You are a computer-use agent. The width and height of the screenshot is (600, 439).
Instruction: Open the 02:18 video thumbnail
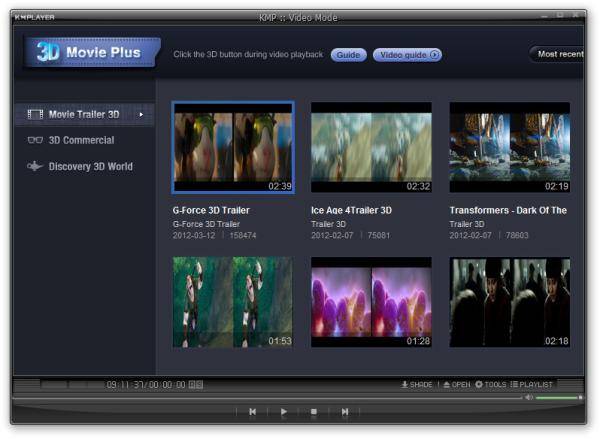coord(510,302)
